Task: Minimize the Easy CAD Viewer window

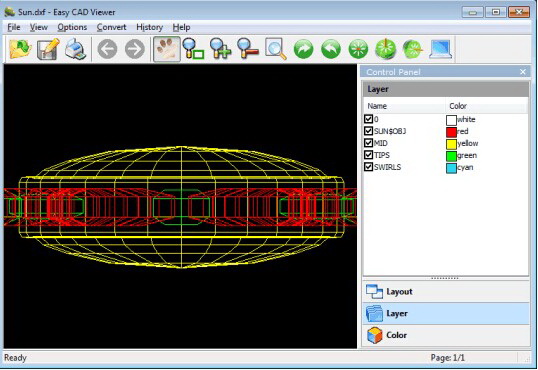Action: [472, 12]
